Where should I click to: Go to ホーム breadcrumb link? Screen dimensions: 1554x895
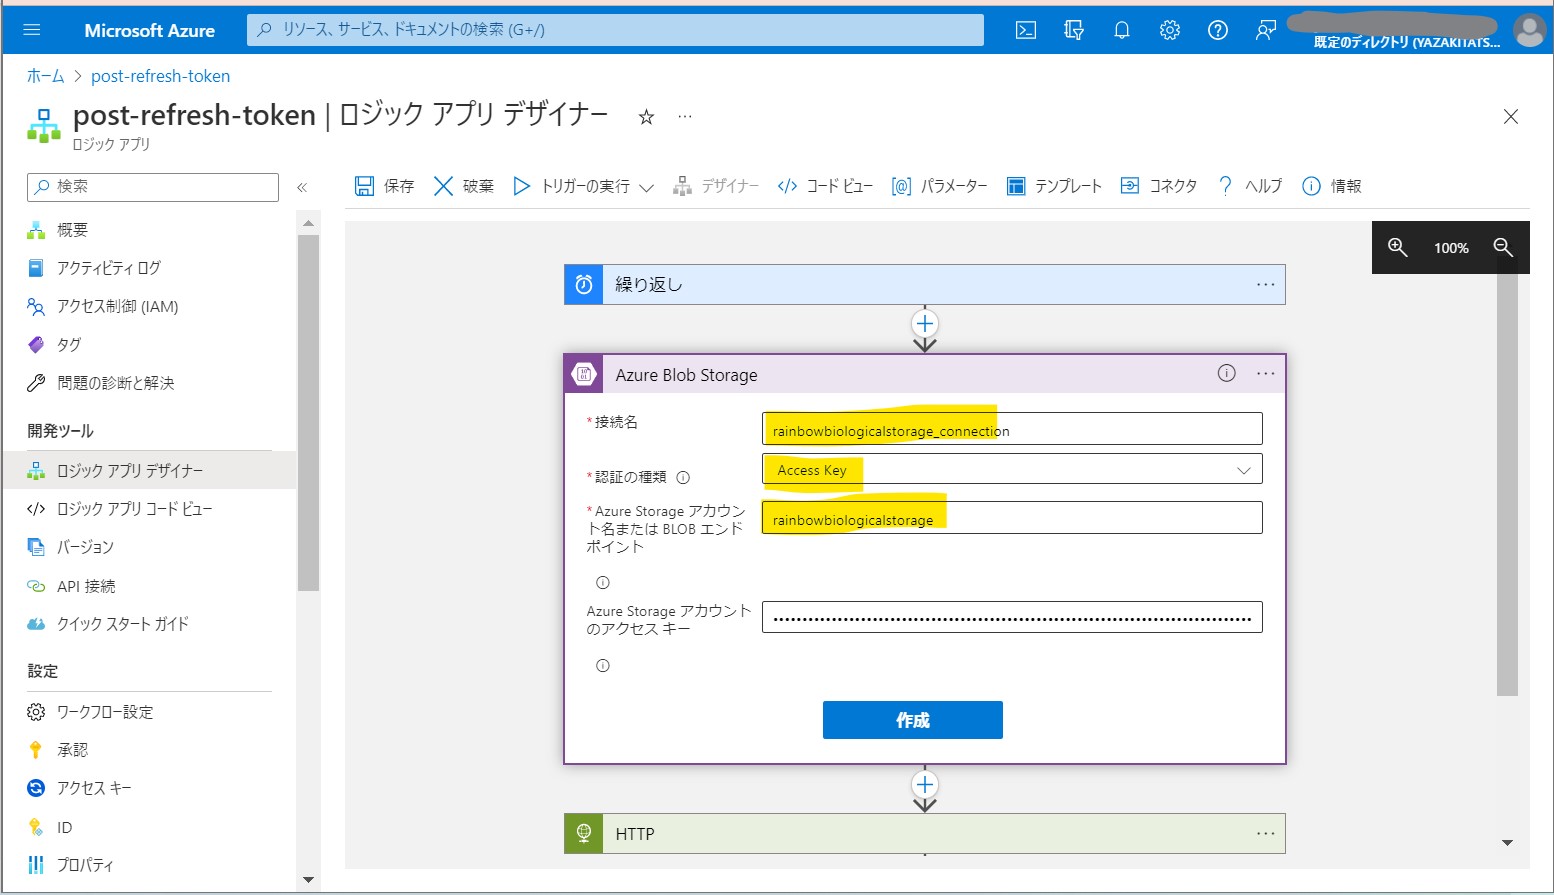45,76
